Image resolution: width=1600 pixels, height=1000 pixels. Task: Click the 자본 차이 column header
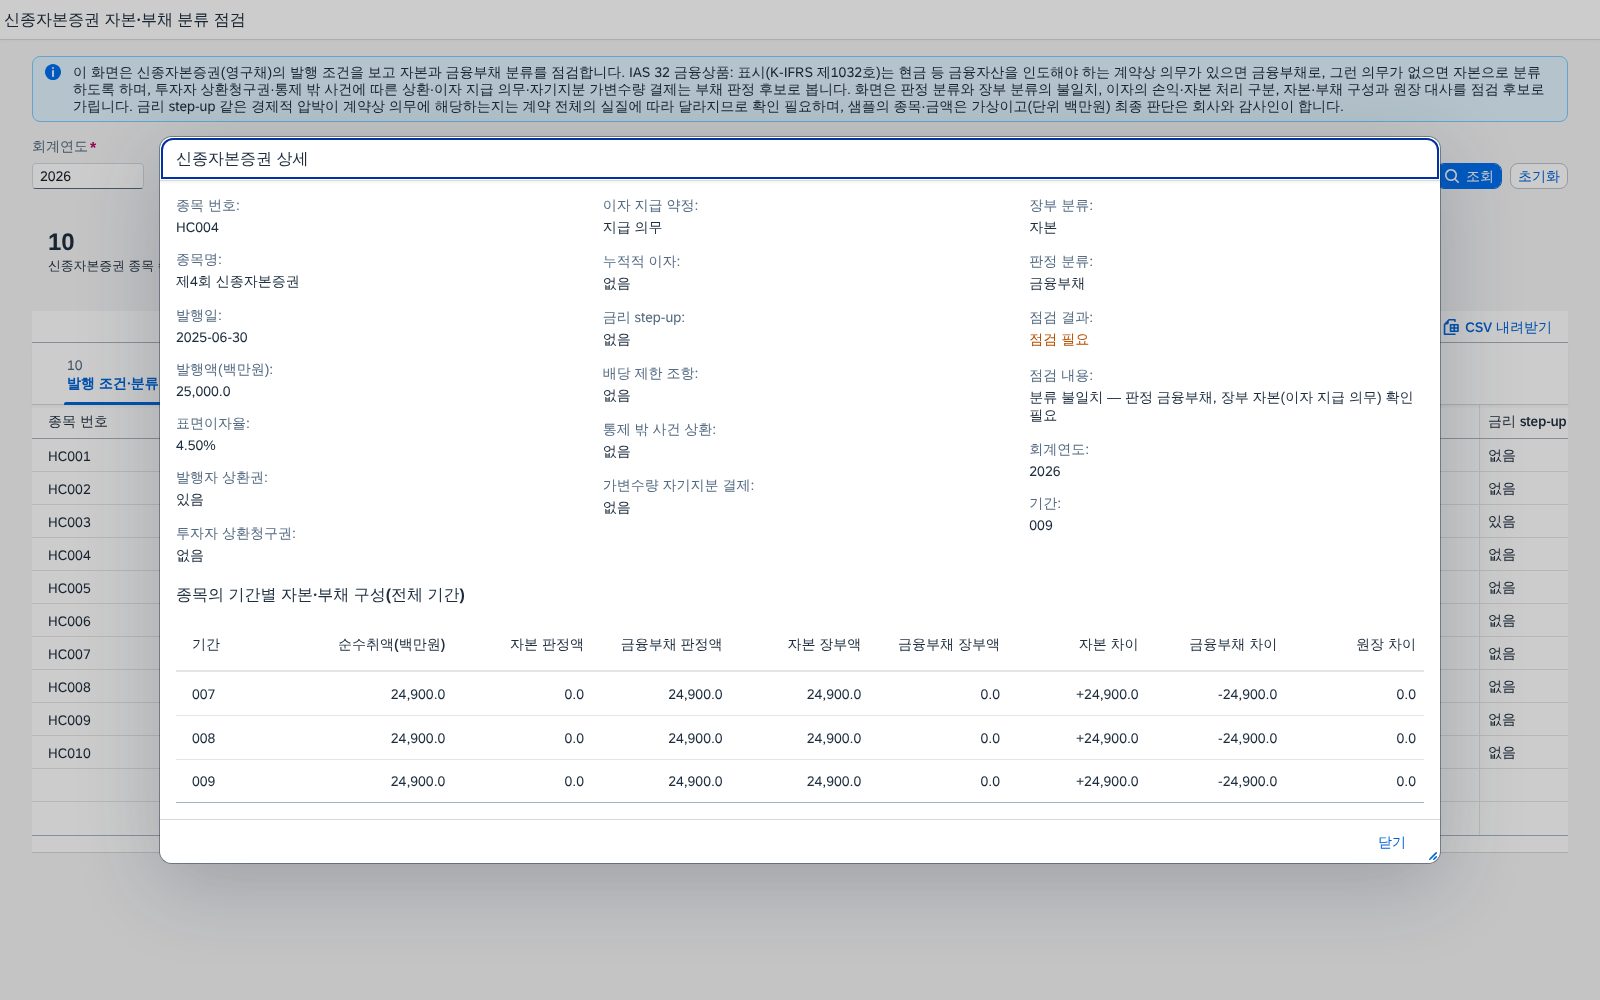pos(1108,645)
